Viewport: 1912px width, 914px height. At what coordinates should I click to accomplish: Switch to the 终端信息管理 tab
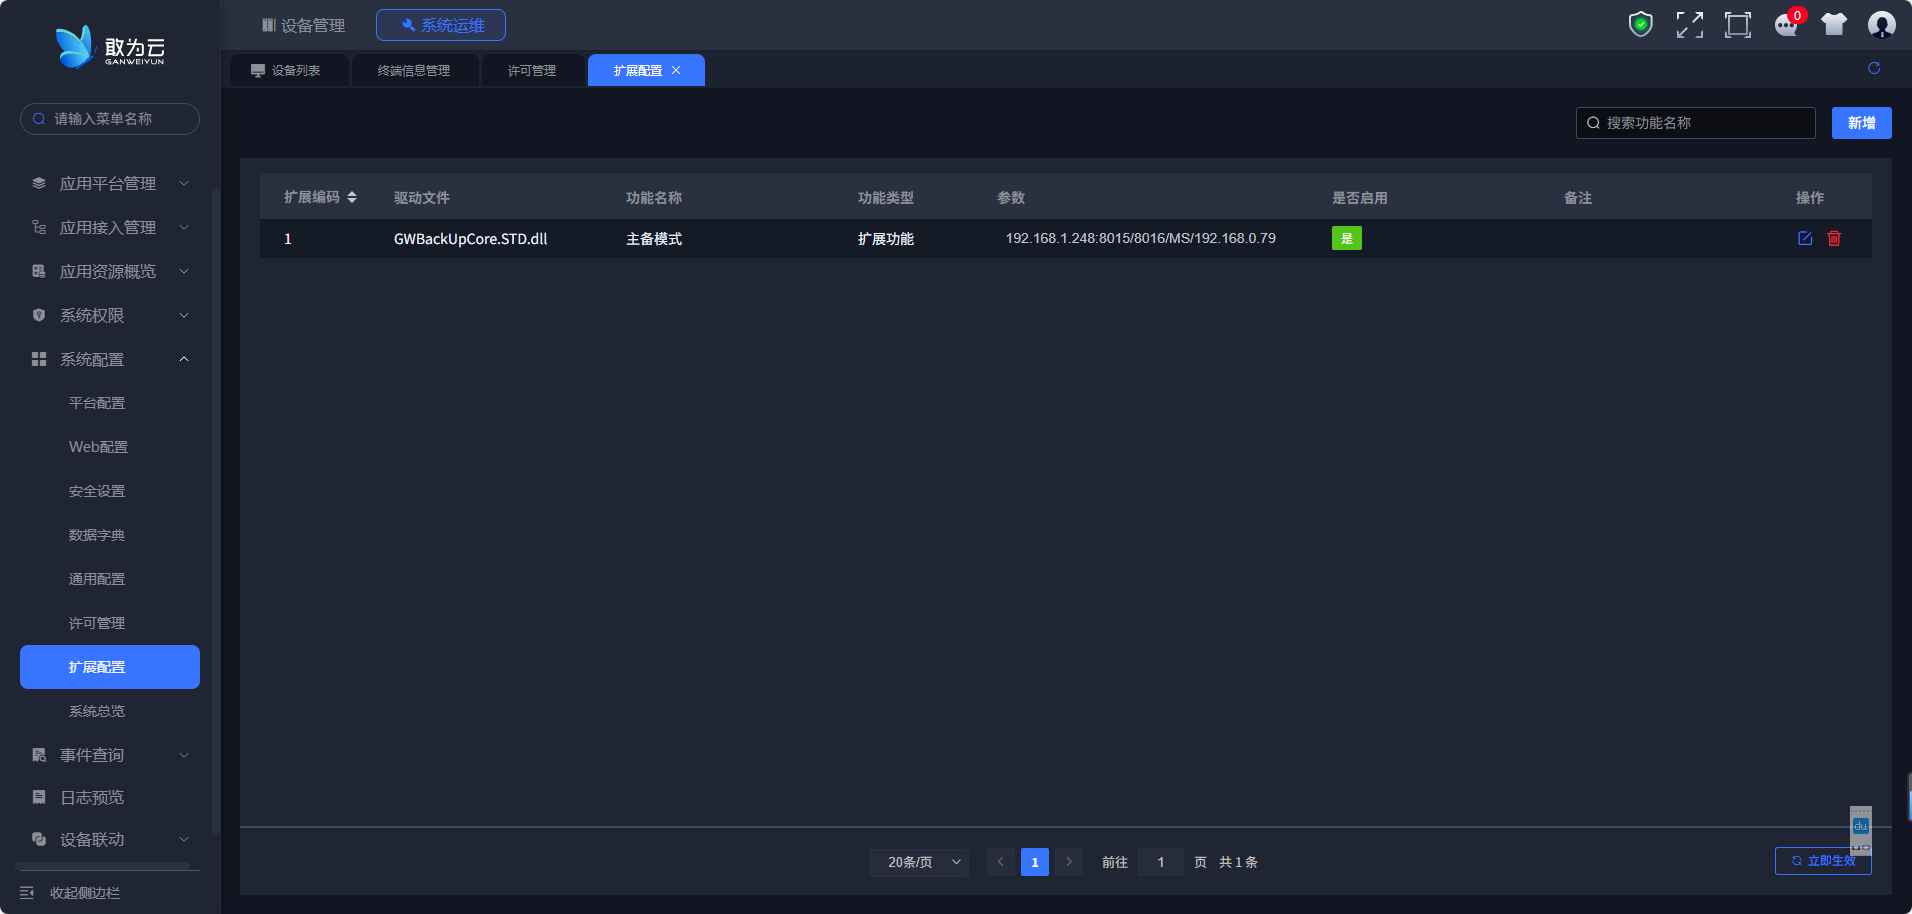[414, 70]
